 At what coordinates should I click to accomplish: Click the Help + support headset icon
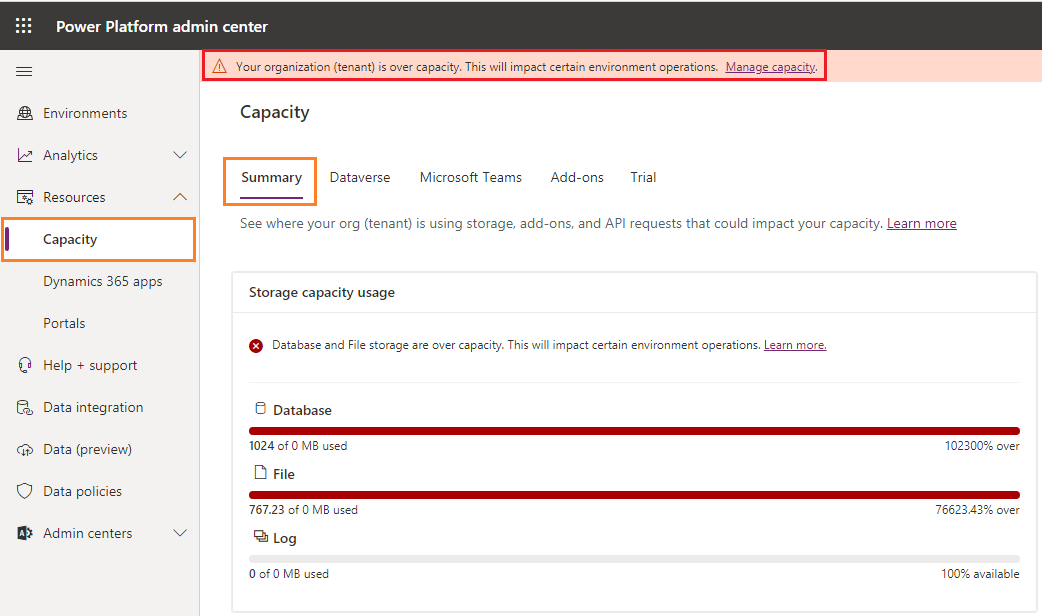coord(25,365)
